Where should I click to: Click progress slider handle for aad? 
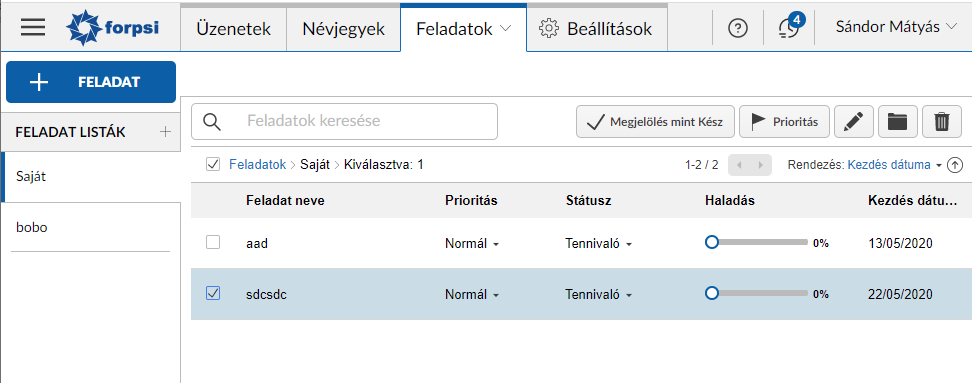coord(712,242)
